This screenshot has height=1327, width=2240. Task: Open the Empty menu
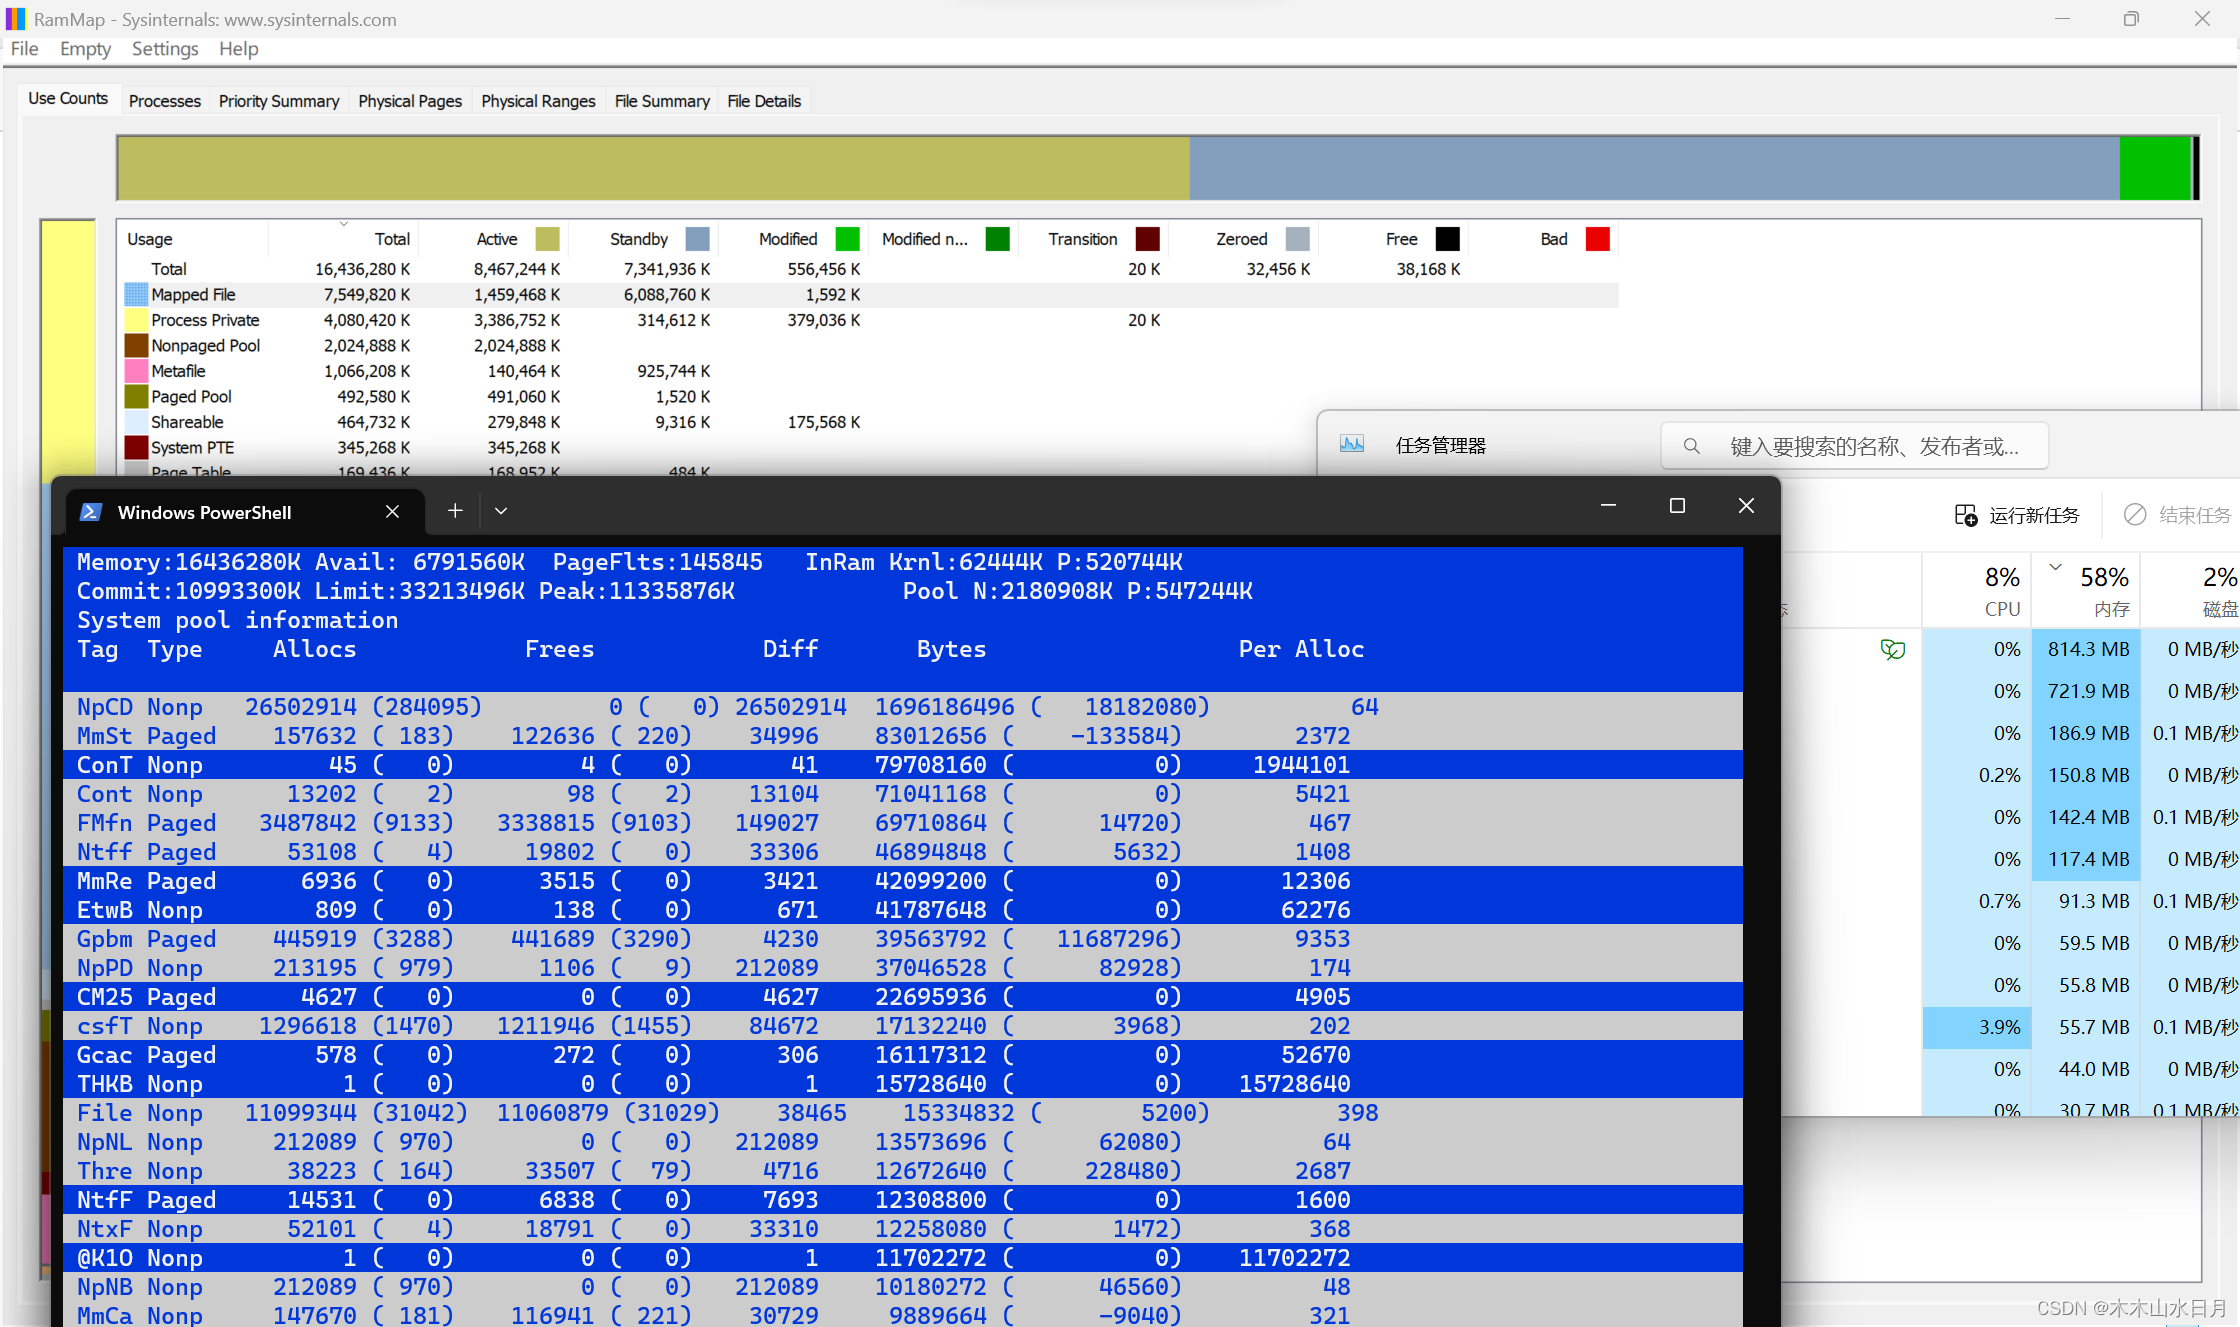pos(85,49)
